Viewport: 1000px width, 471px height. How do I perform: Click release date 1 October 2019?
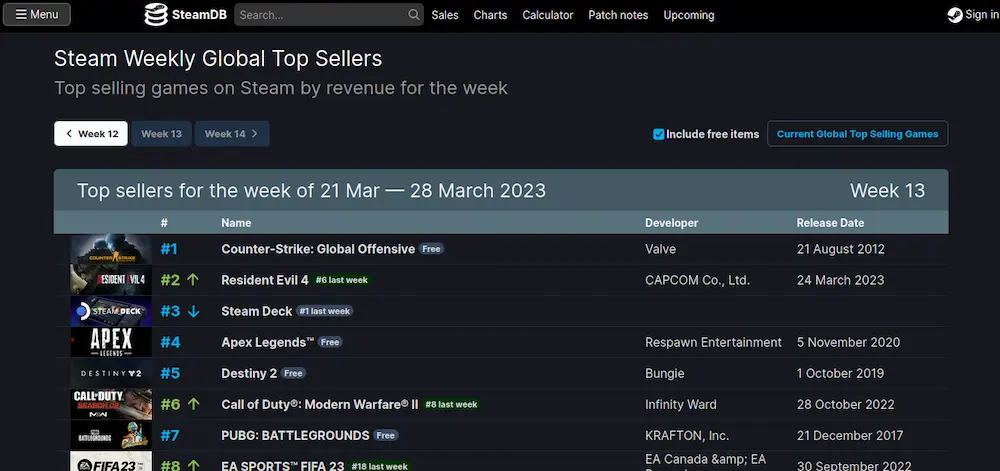tap(841, 373)
